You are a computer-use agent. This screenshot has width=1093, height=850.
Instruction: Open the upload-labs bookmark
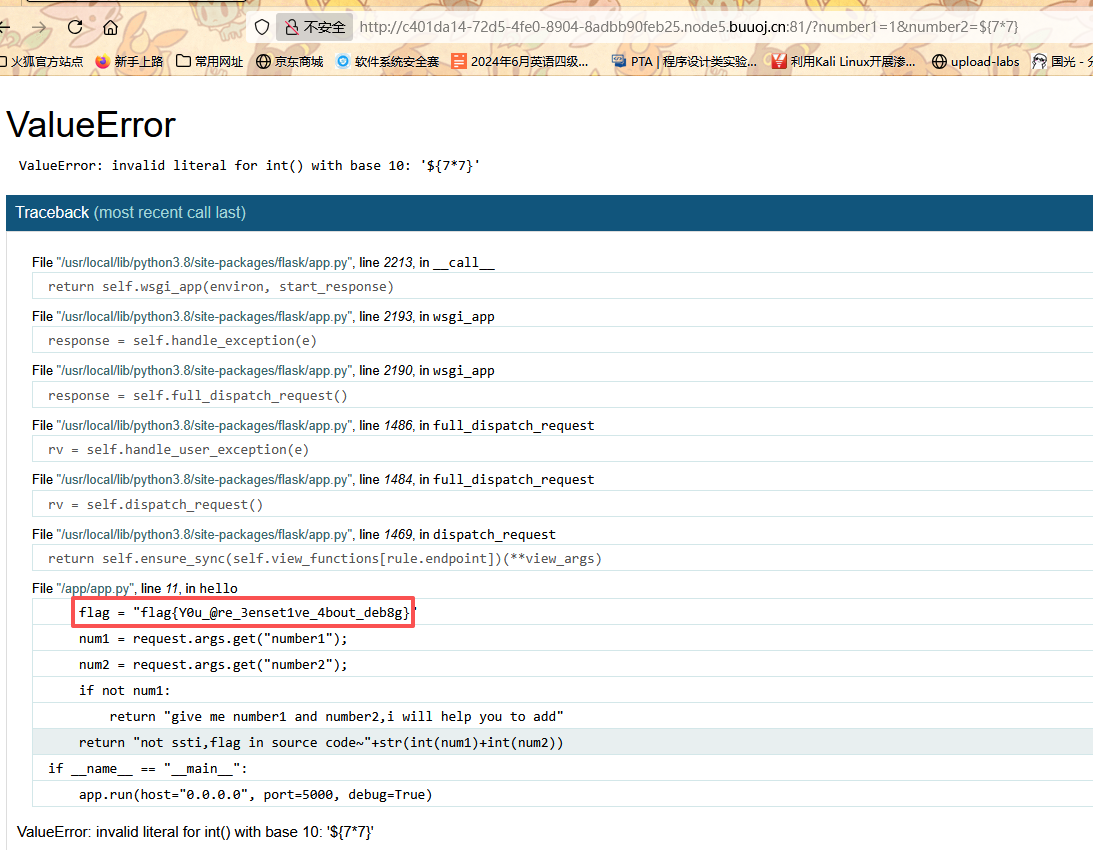(x=975, y=61)
